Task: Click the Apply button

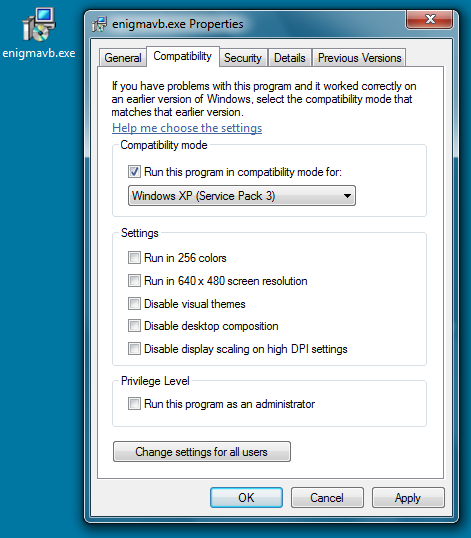Action: [408, 498]
